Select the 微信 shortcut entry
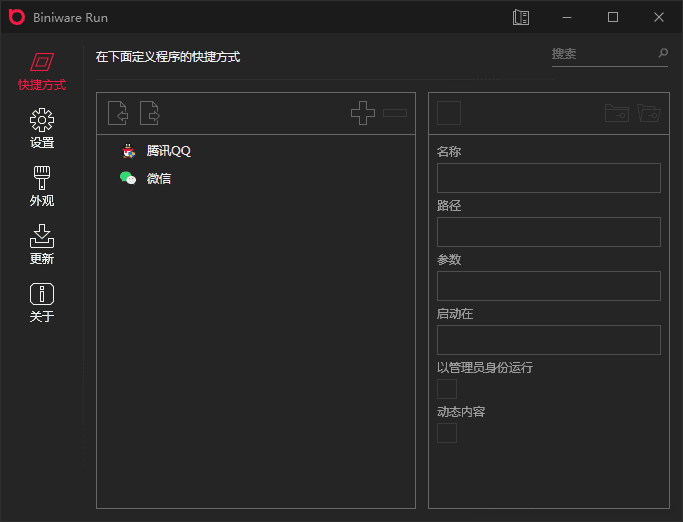 tap(158, 178)
